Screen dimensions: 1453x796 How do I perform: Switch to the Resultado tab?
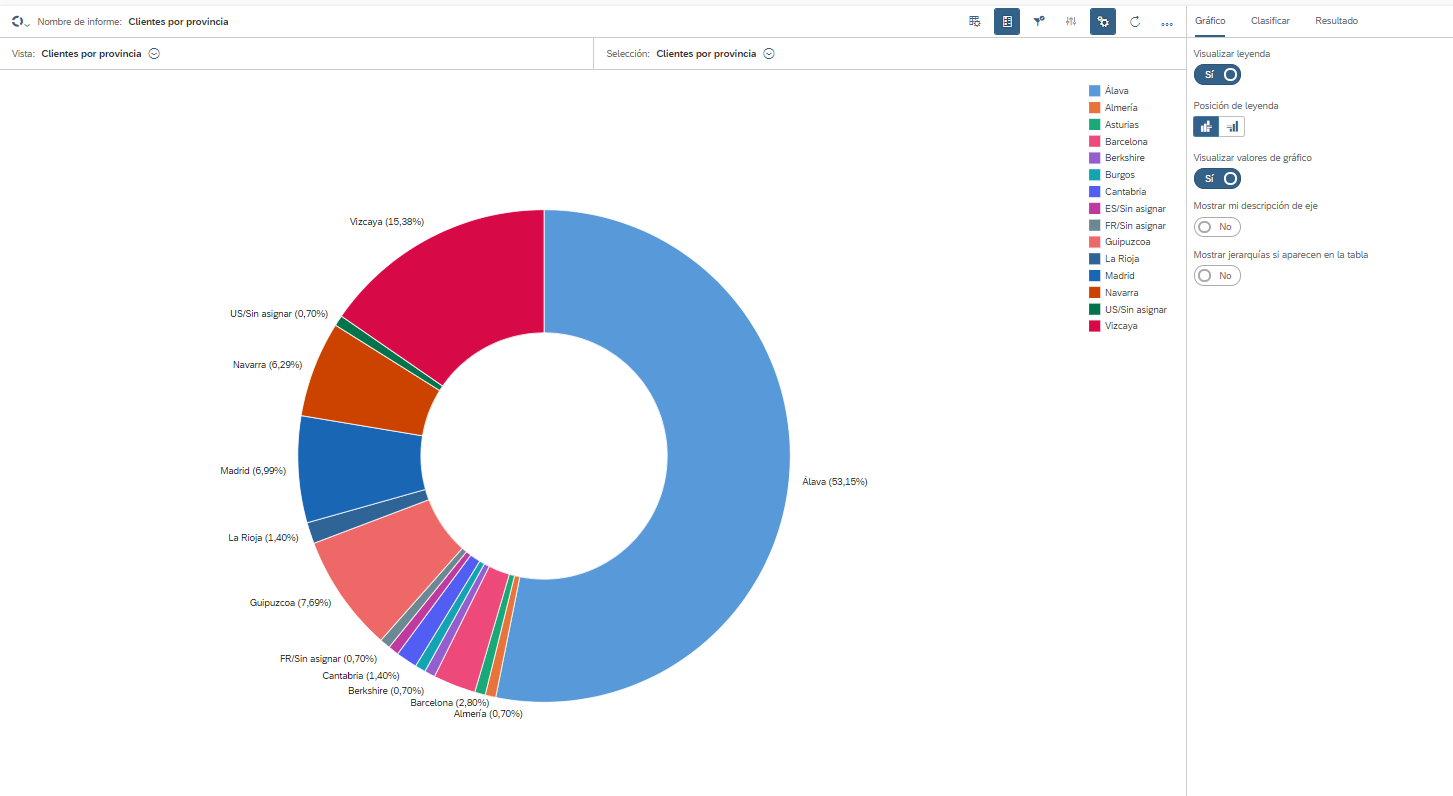pyautogui.click(x=1336, y=21)
